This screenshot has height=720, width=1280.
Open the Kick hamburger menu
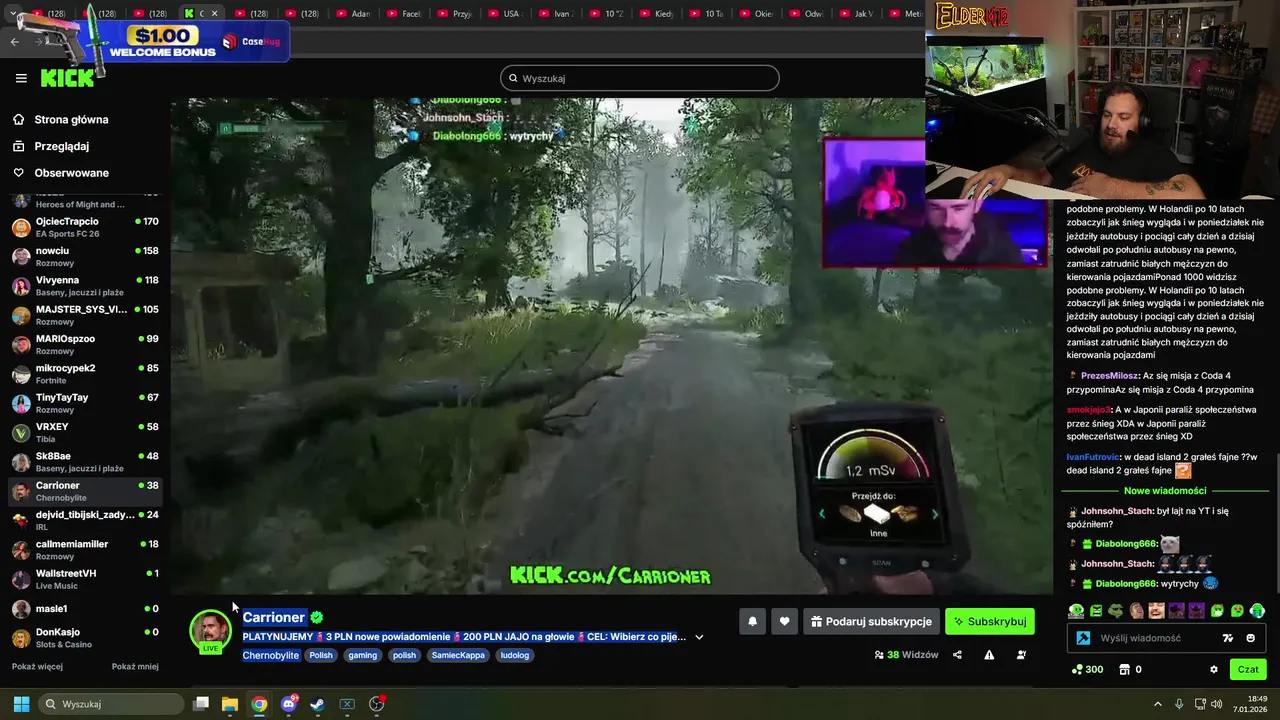(x=21, y=78)
